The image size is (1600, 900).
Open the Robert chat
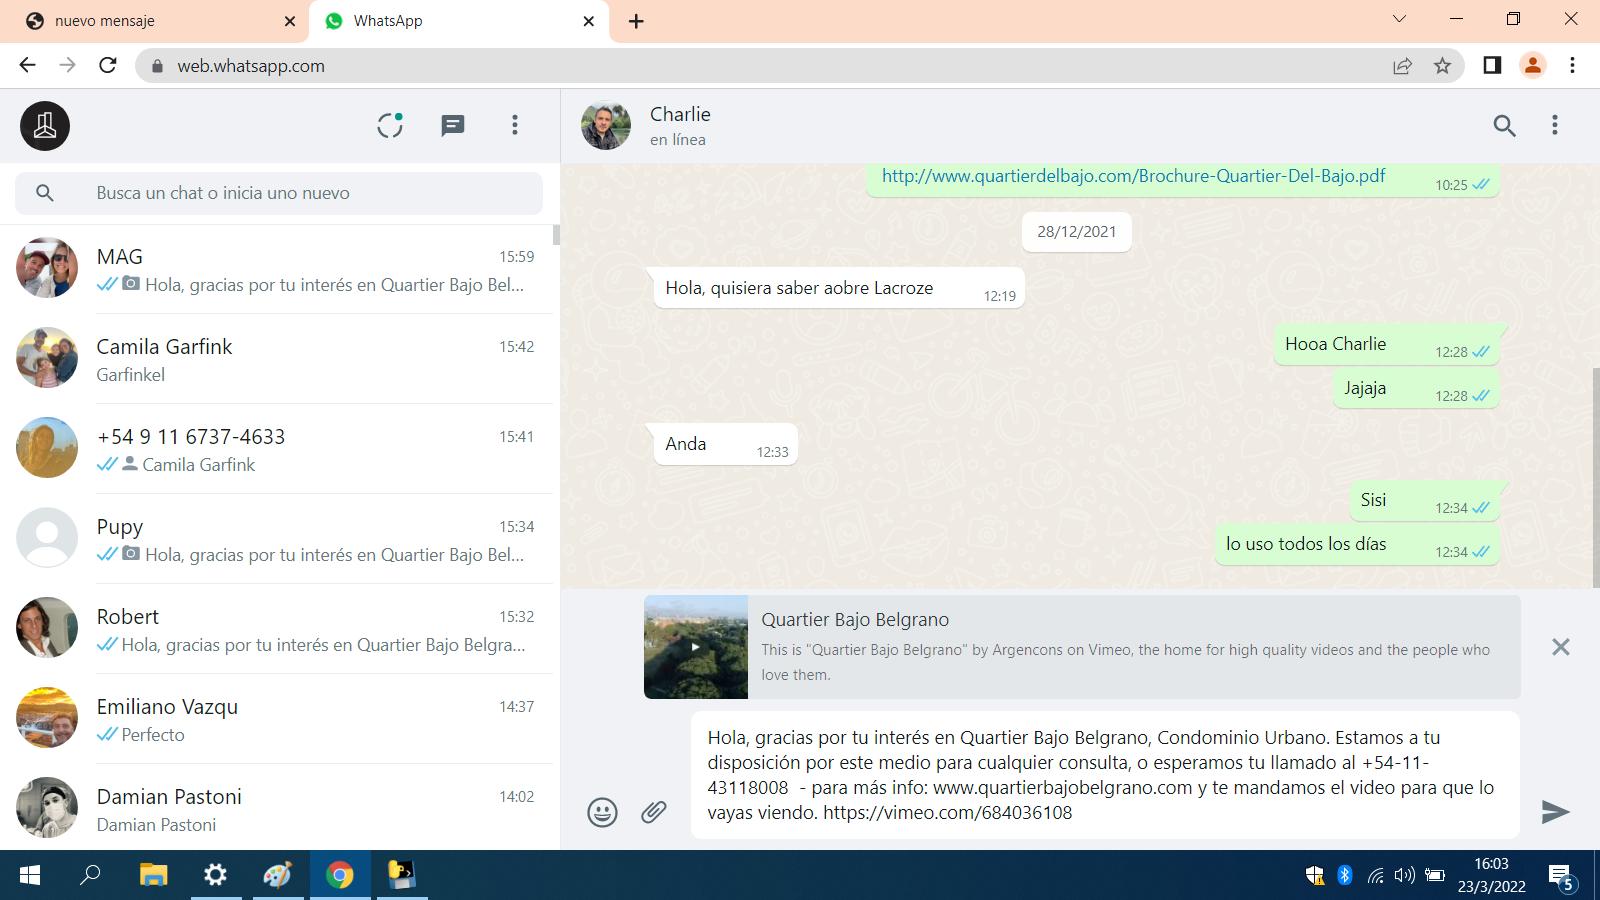(x=276, y=629)
